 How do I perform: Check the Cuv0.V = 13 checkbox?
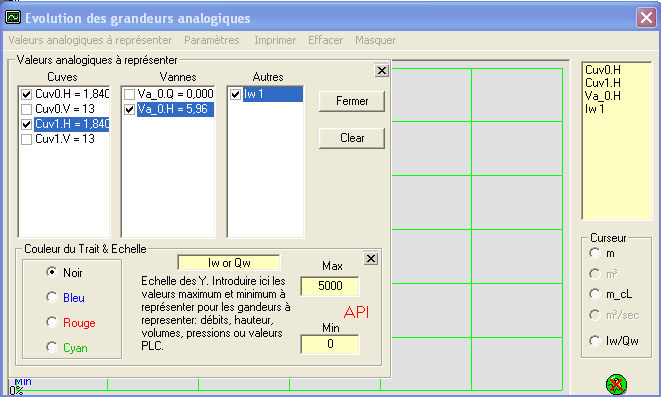27,109
